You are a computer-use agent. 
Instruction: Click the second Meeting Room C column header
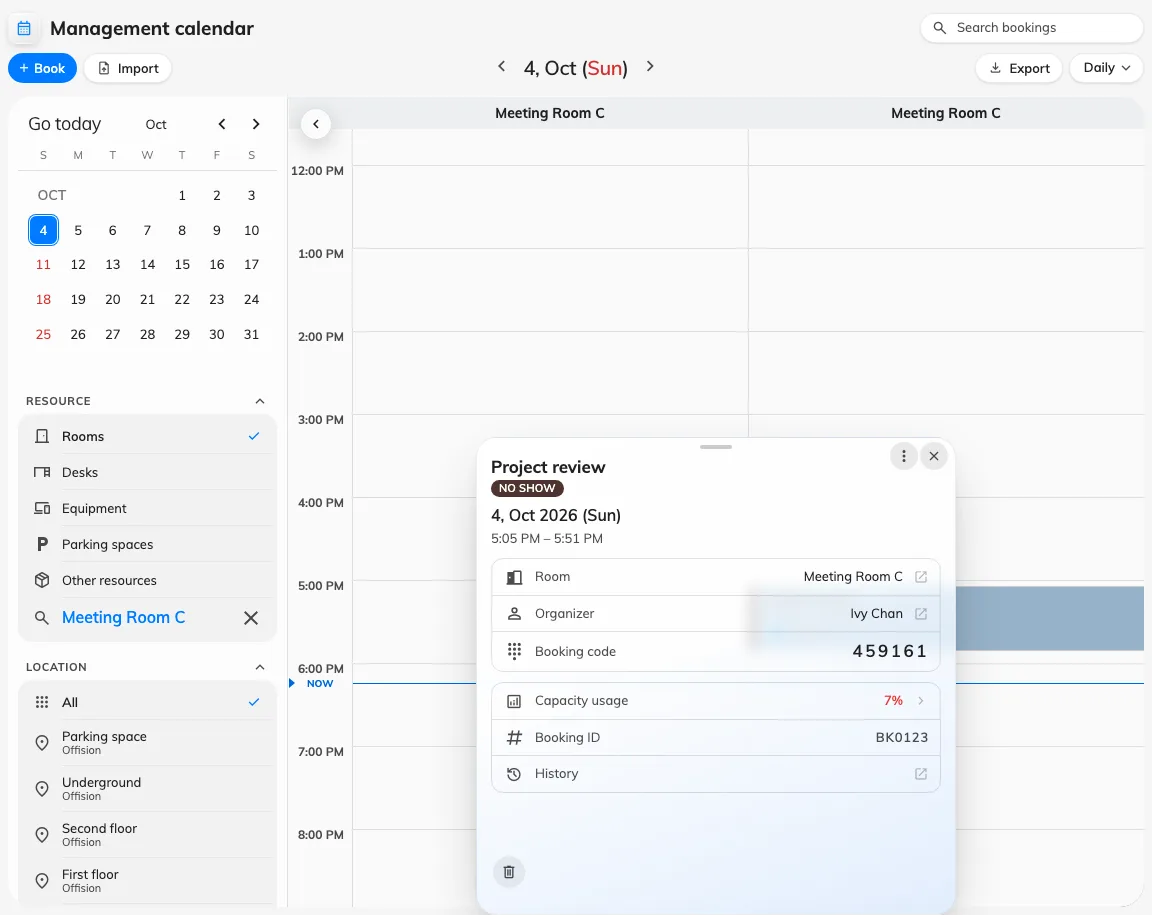(946, 113)
